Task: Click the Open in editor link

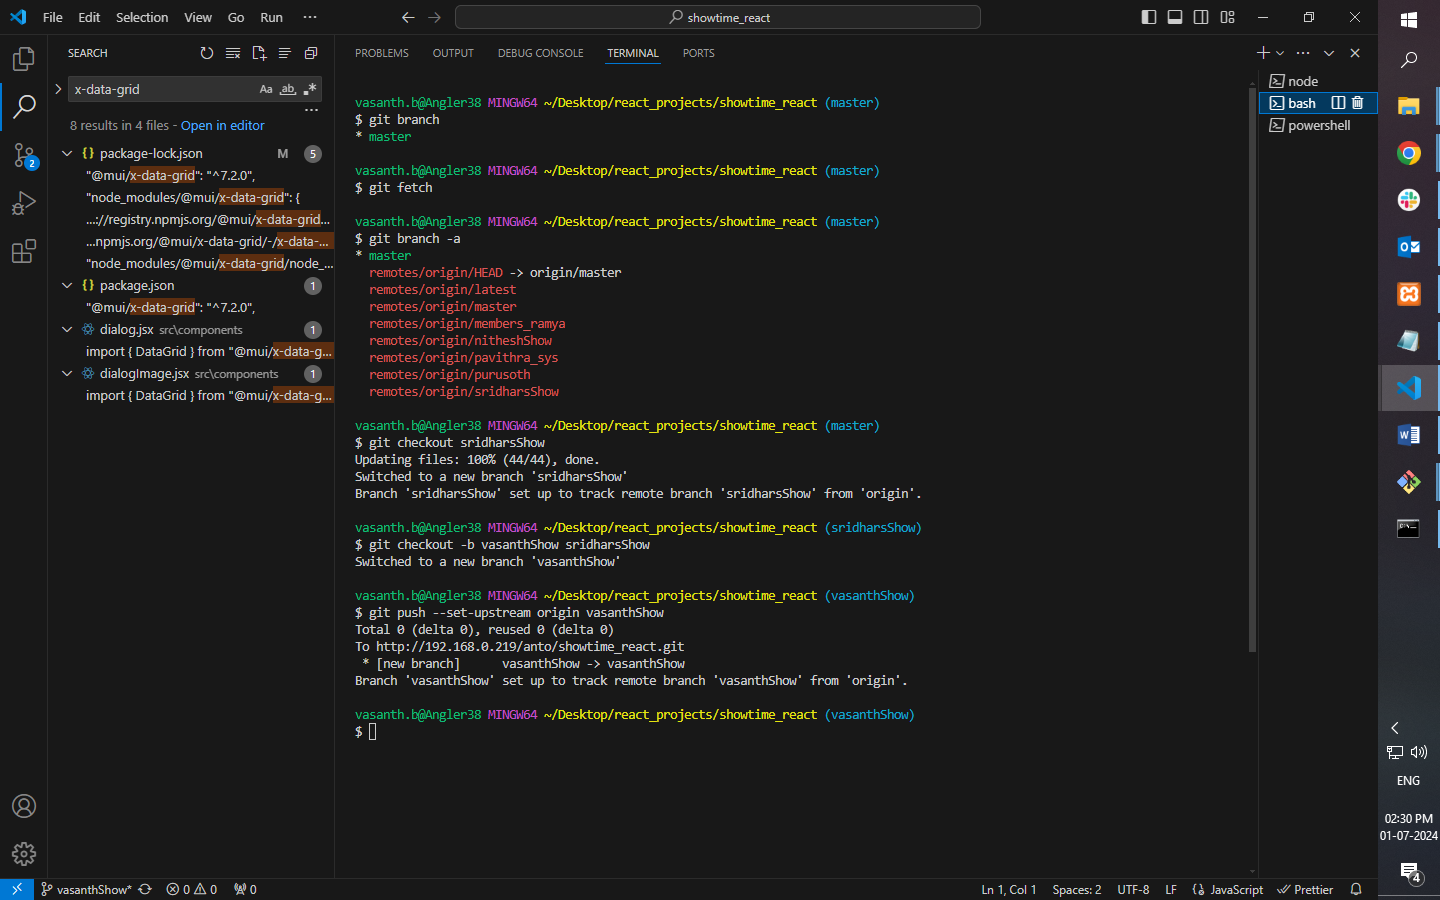Action: point(222,125)
